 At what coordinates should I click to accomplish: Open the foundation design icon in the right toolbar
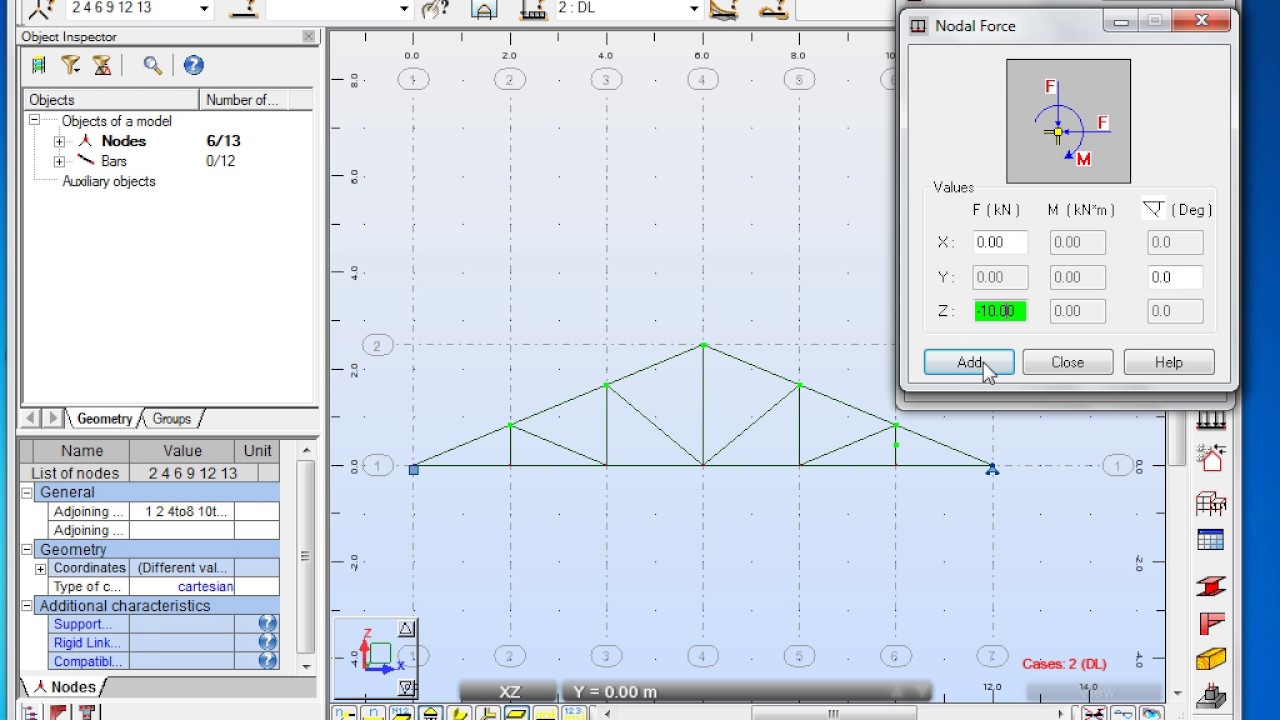click(1210, 696)
